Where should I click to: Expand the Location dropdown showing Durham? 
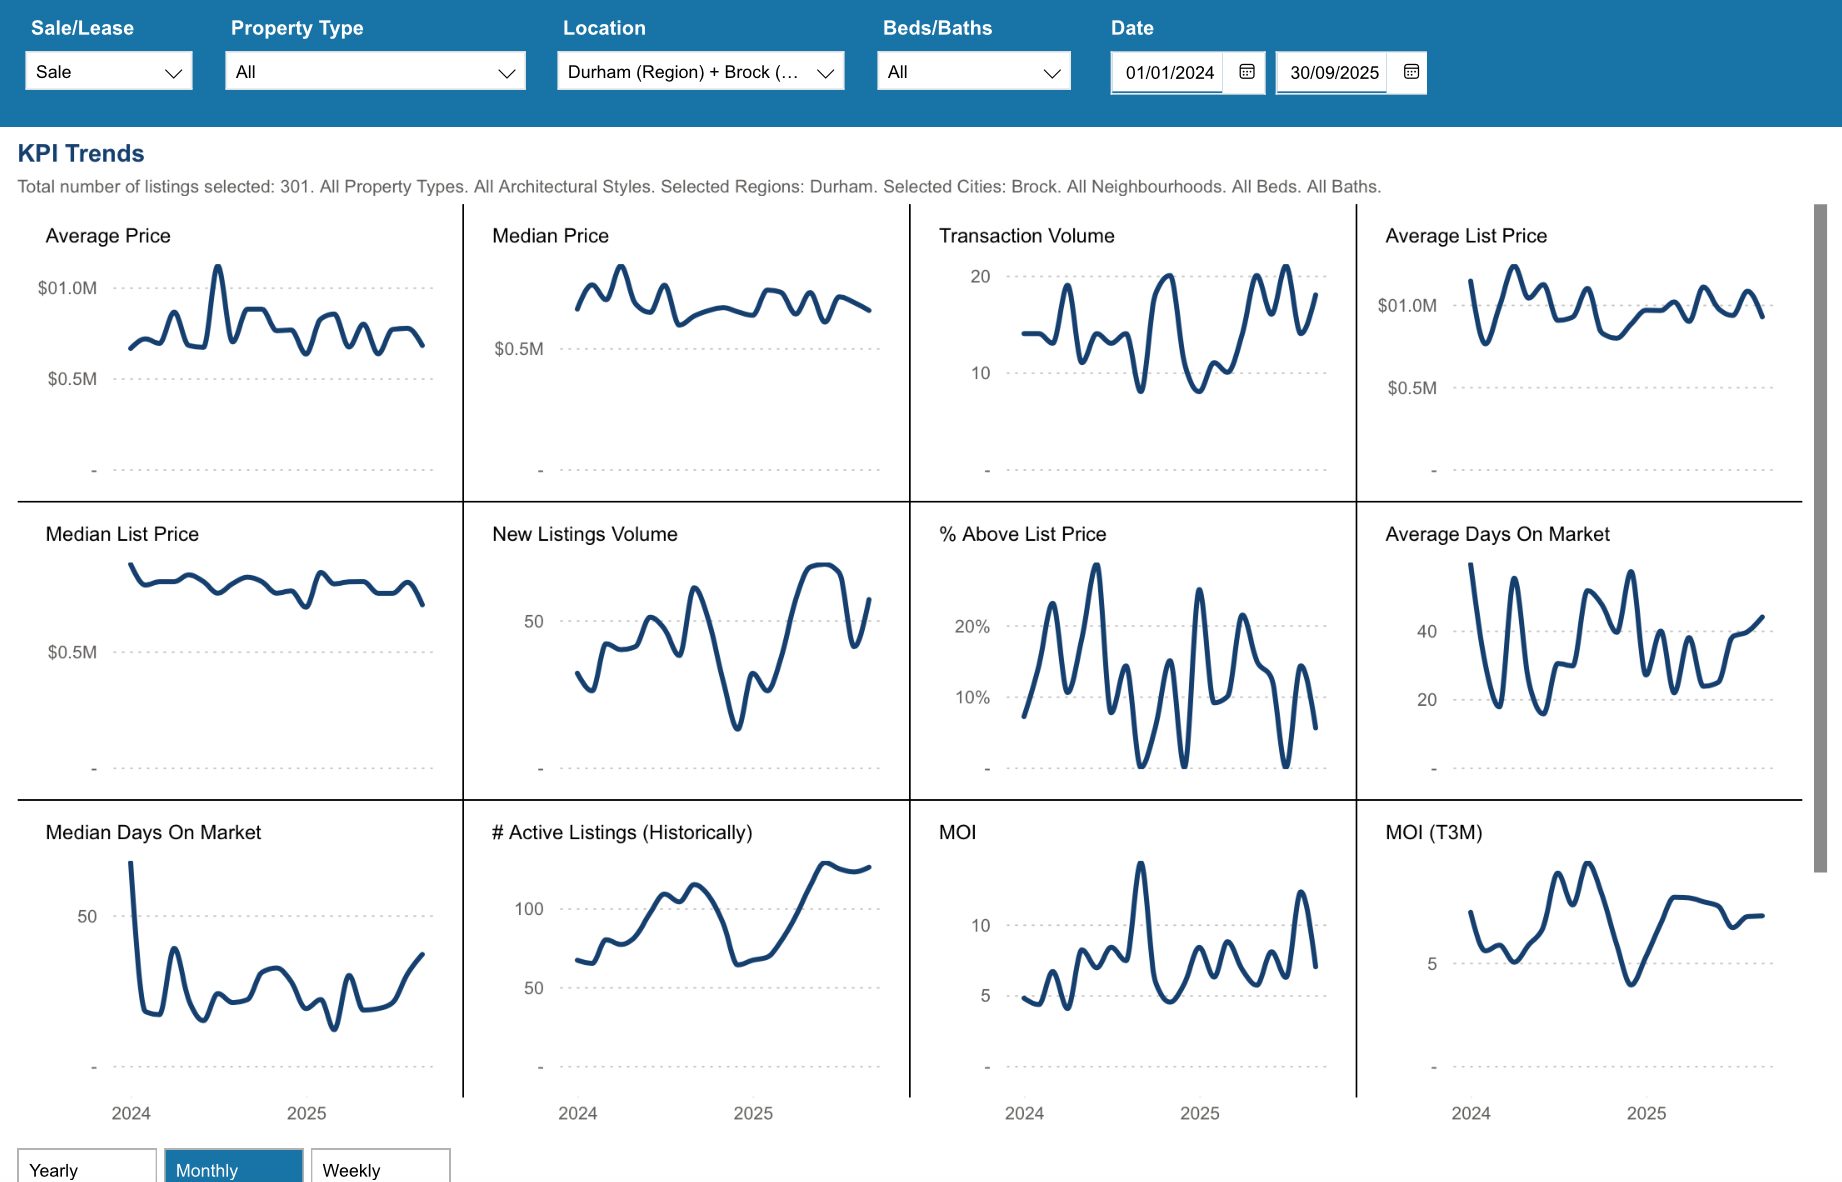pos(700,72)
